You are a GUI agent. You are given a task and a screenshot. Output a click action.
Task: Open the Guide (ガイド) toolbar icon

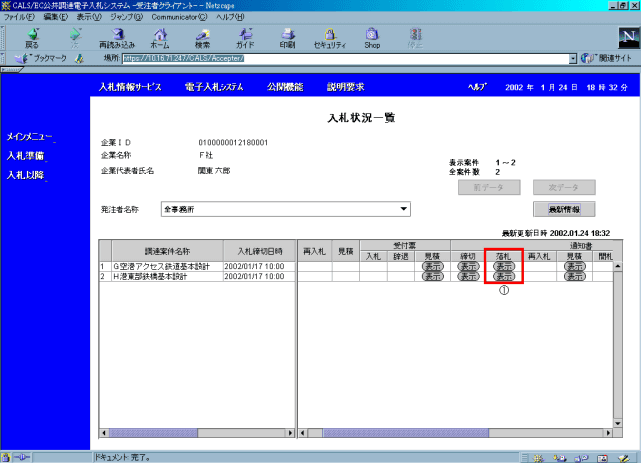click(245, 38)
